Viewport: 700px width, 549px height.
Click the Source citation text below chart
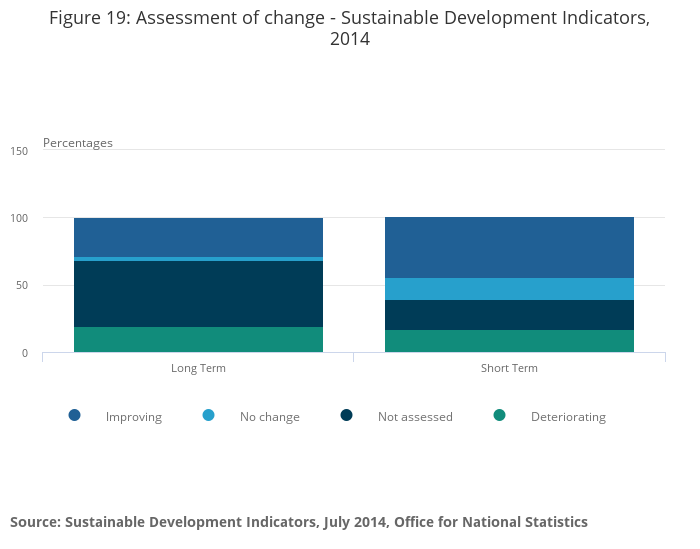[x=299, y=522]
